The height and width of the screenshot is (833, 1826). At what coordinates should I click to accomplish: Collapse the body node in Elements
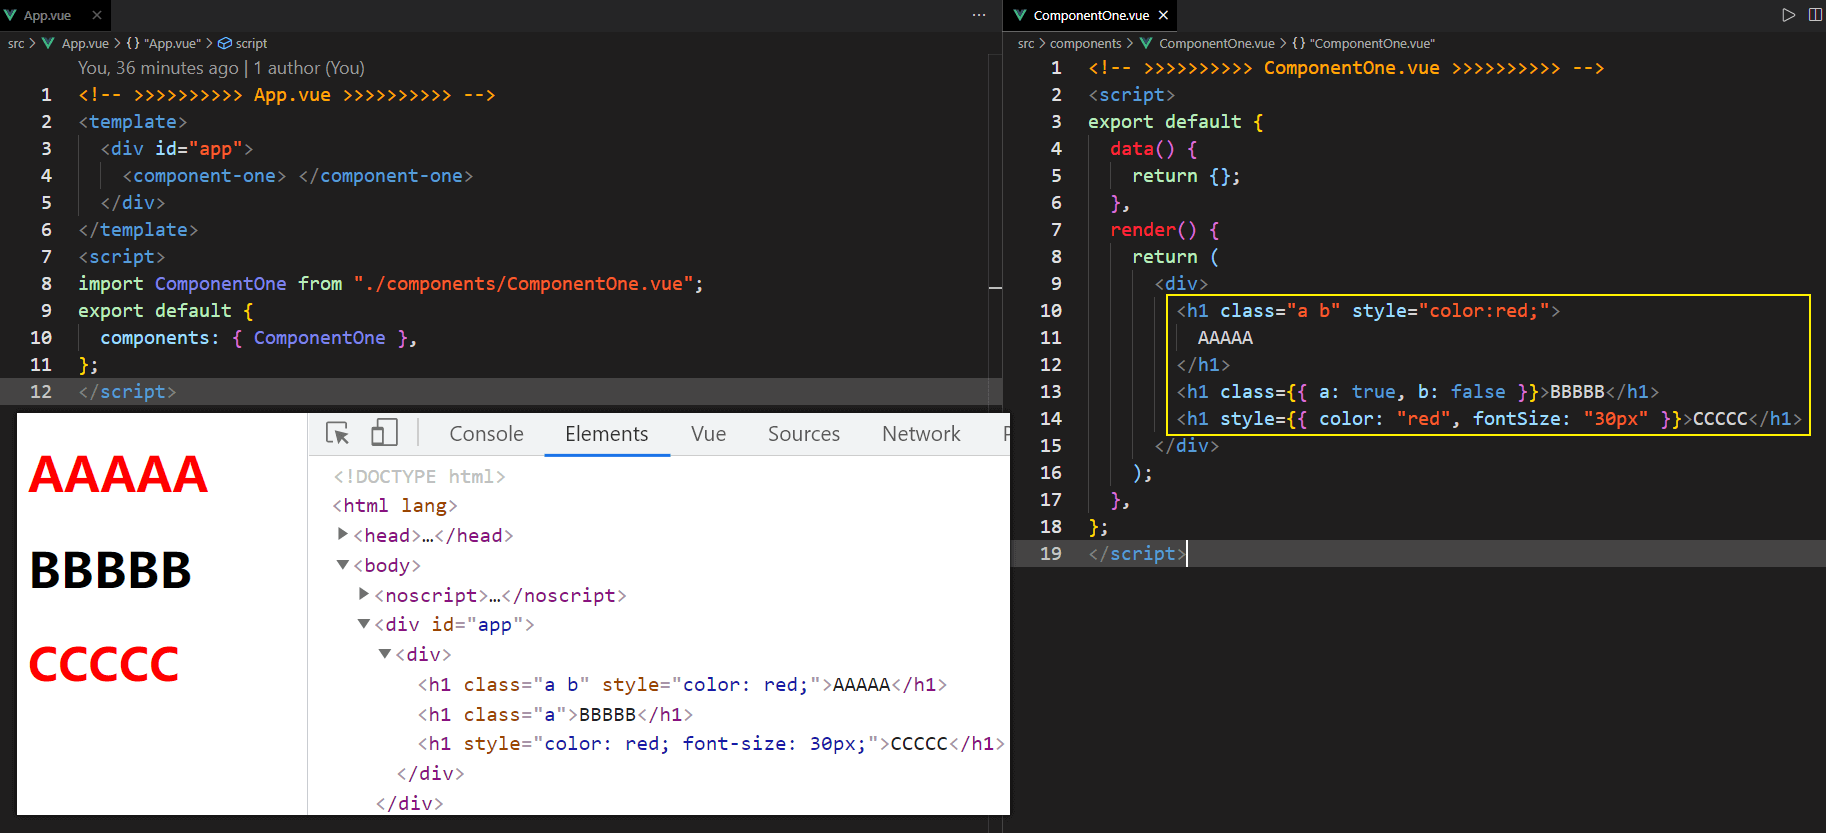coord(343,565)
